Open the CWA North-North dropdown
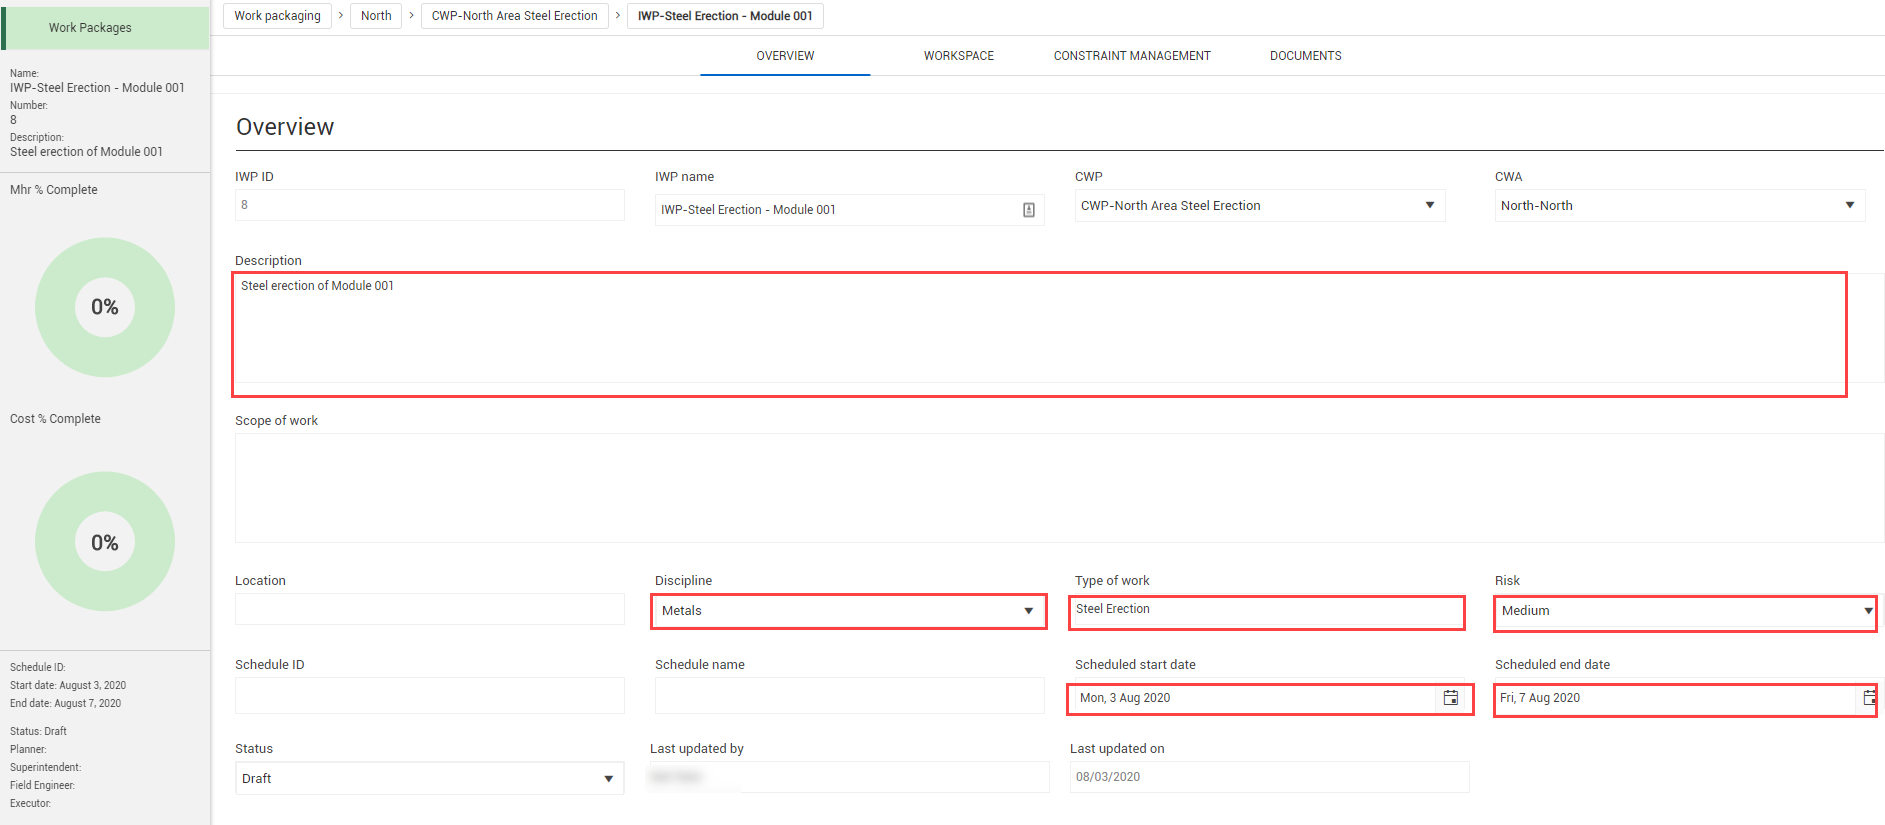The image size is (1885, 825). (x=1850, y=205)
